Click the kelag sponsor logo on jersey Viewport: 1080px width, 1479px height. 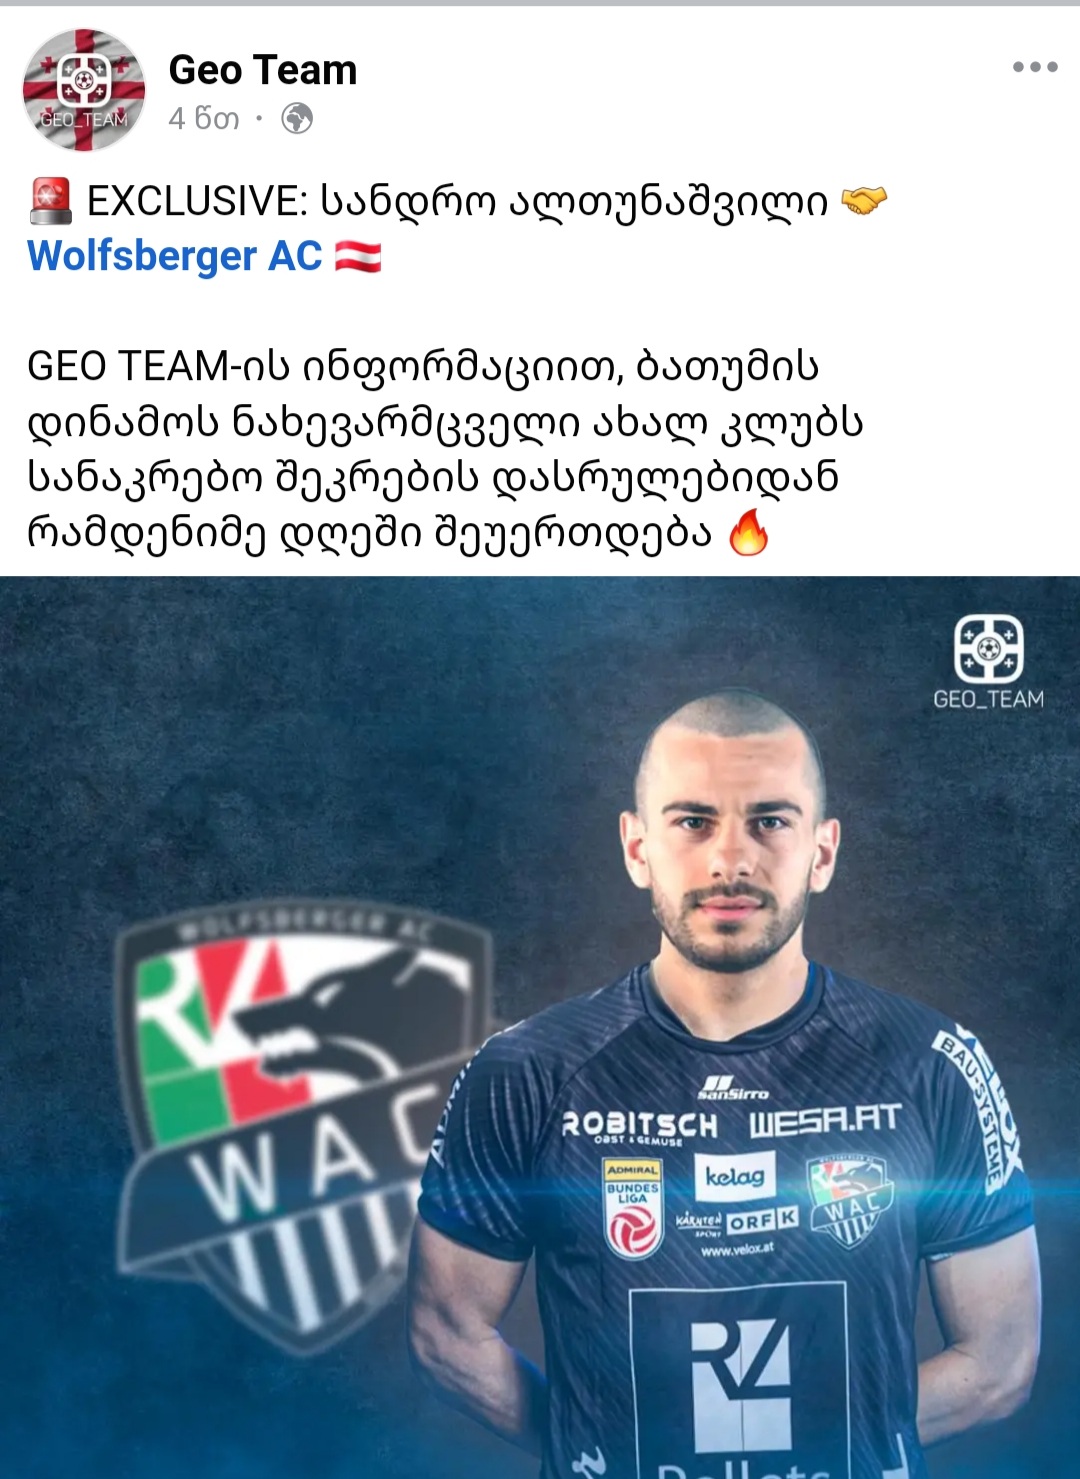tap(735, 1176)
